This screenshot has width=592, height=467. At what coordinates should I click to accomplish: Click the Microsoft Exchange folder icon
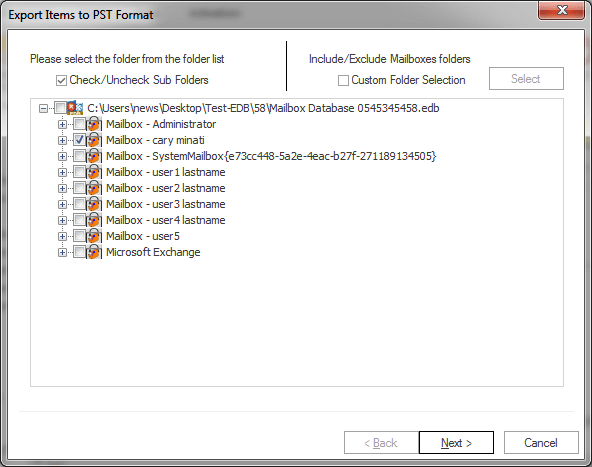[94, 252]
